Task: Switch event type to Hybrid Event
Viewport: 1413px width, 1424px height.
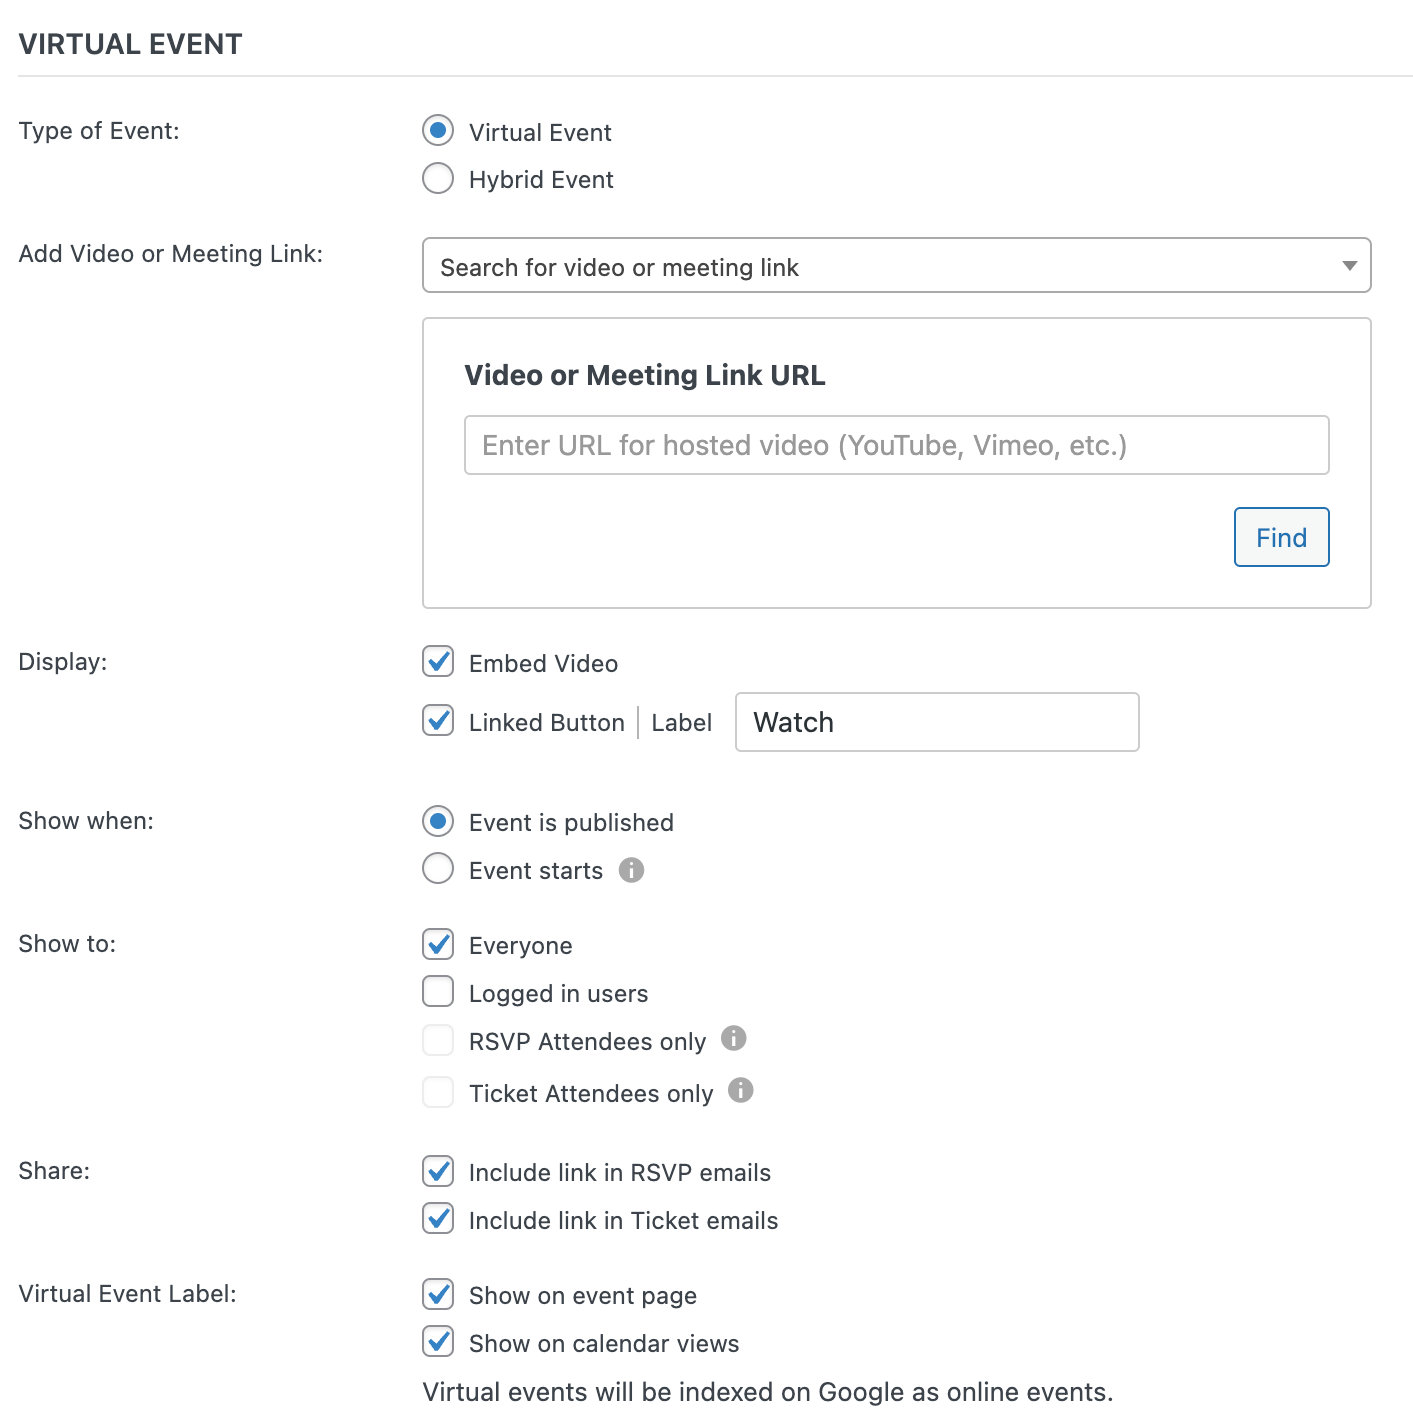Action: point(438,178)
